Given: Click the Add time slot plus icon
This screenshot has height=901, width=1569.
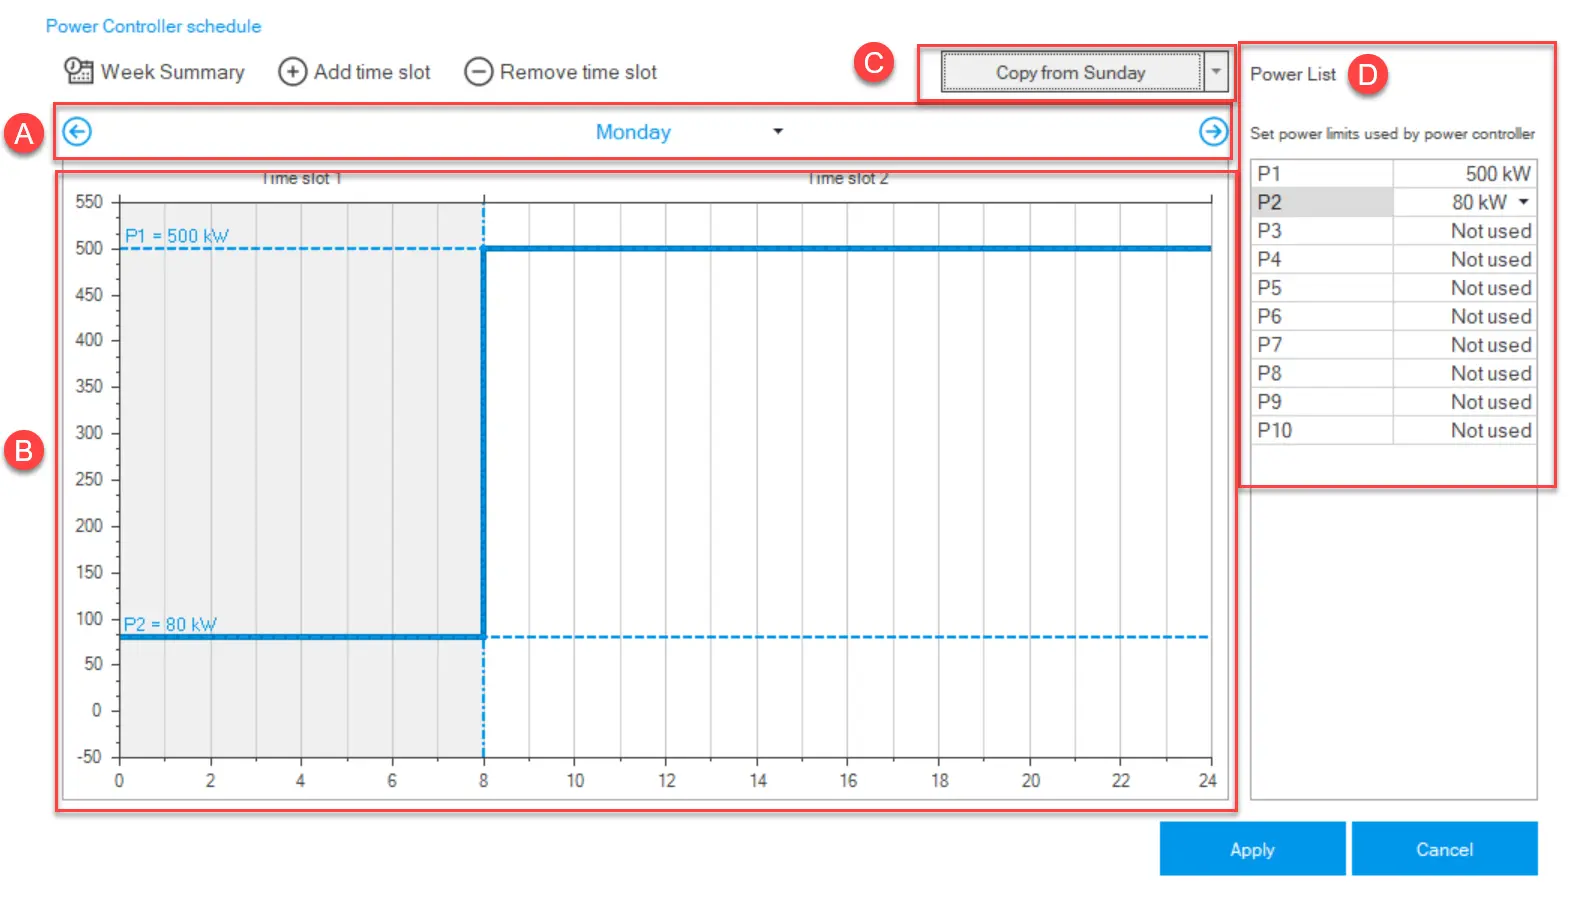Looking at the screenshot, I should coord(292,72).
